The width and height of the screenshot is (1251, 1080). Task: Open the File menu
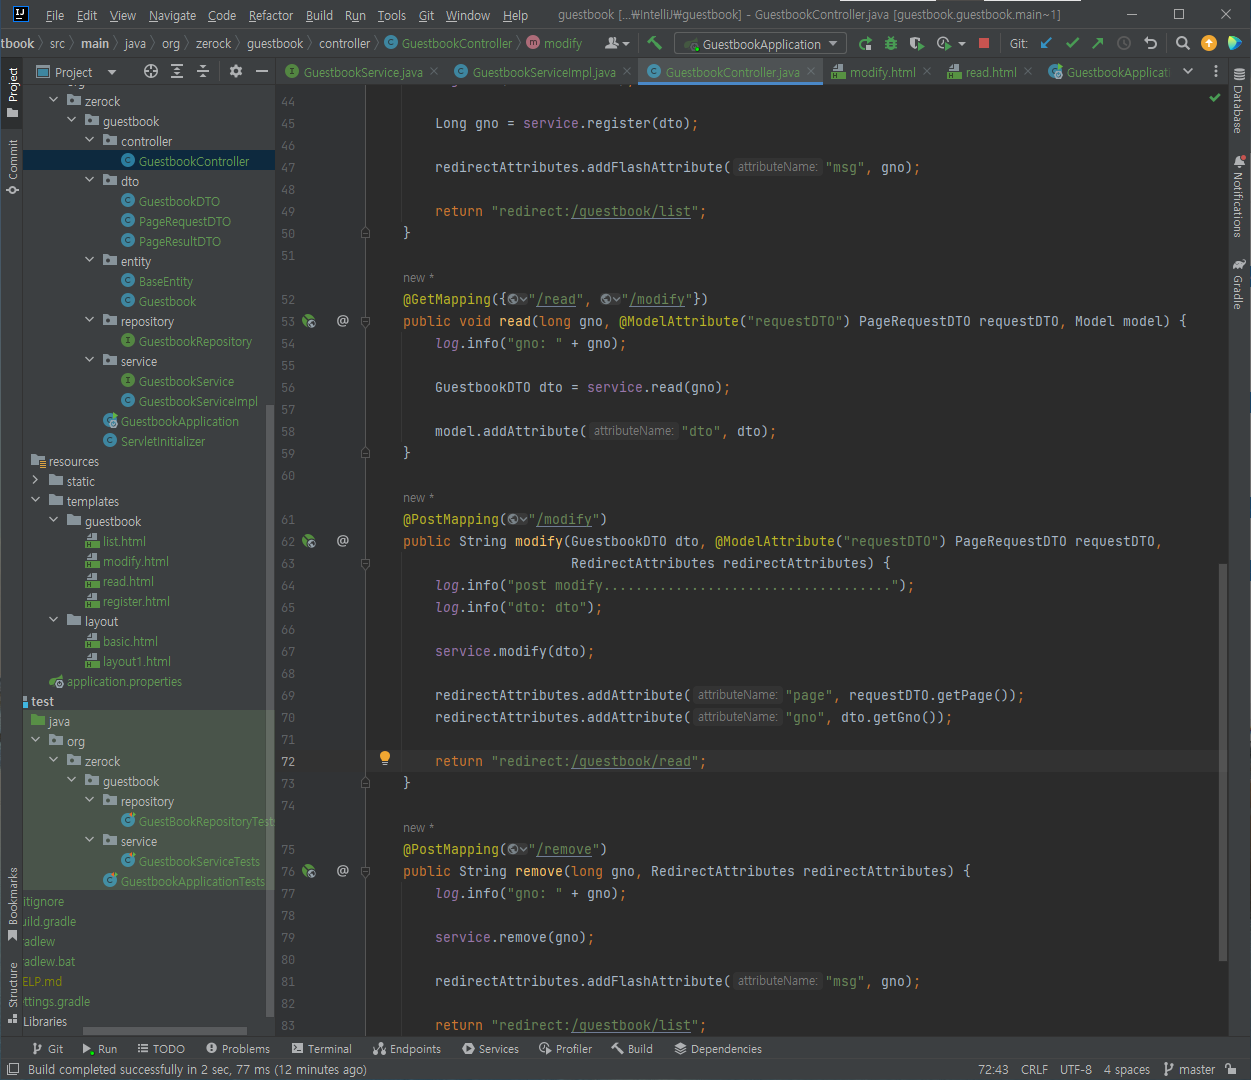coord(55,15)
